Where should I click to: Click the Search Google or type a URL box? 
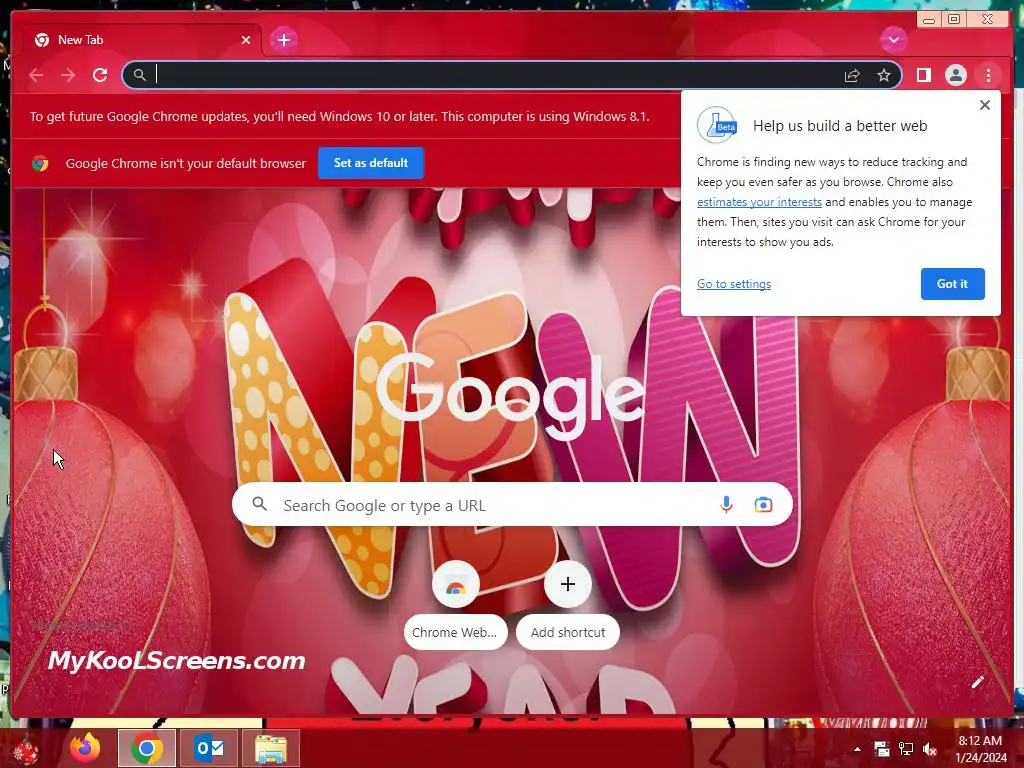[512, 505]
